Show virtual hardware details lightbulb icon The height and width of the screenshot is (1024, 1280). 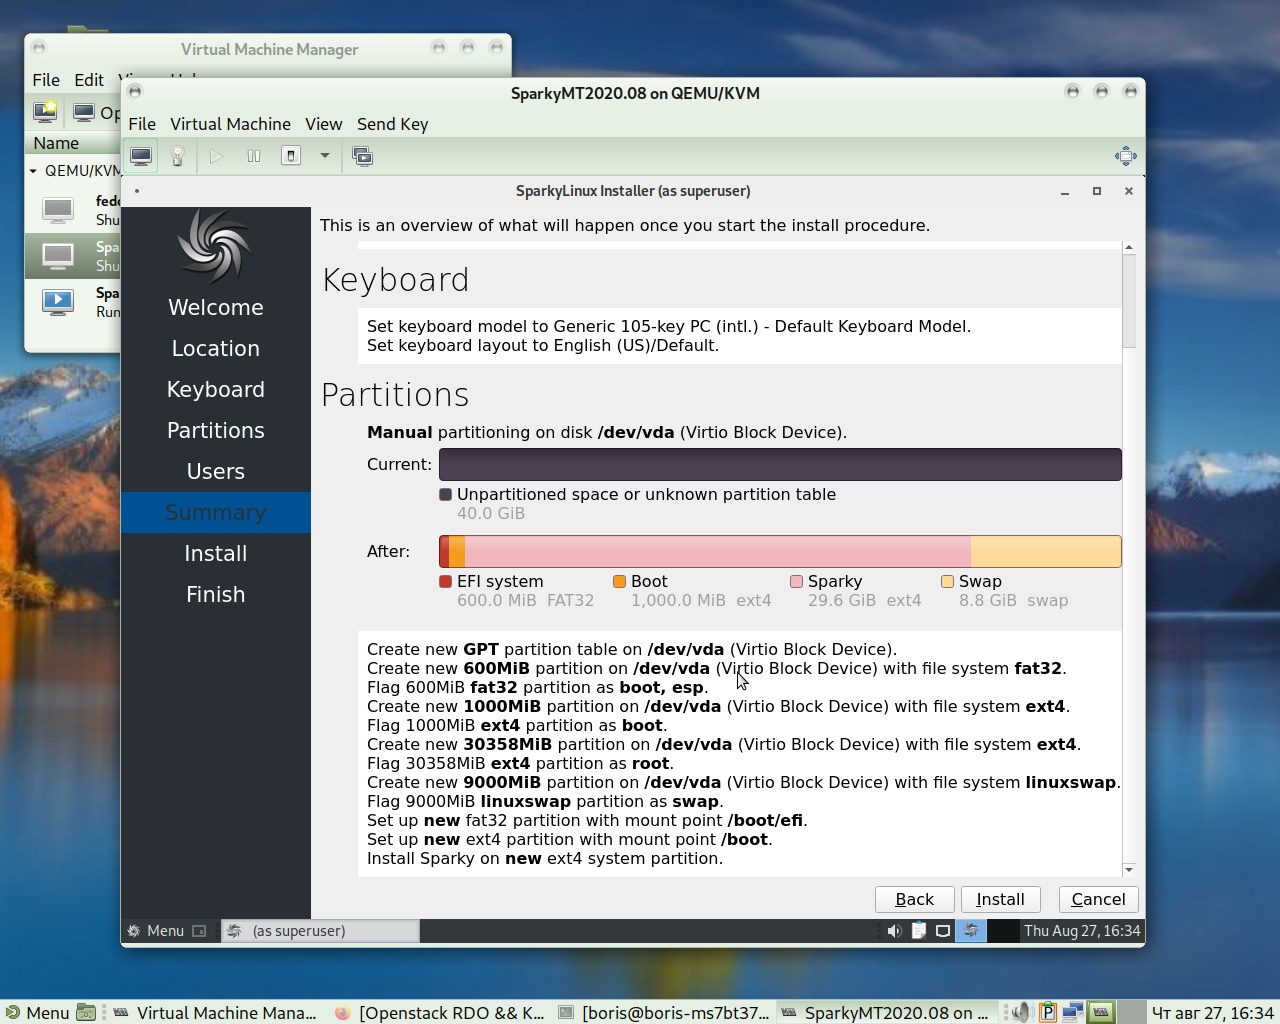pyautogui.click(x=177, y=156)
